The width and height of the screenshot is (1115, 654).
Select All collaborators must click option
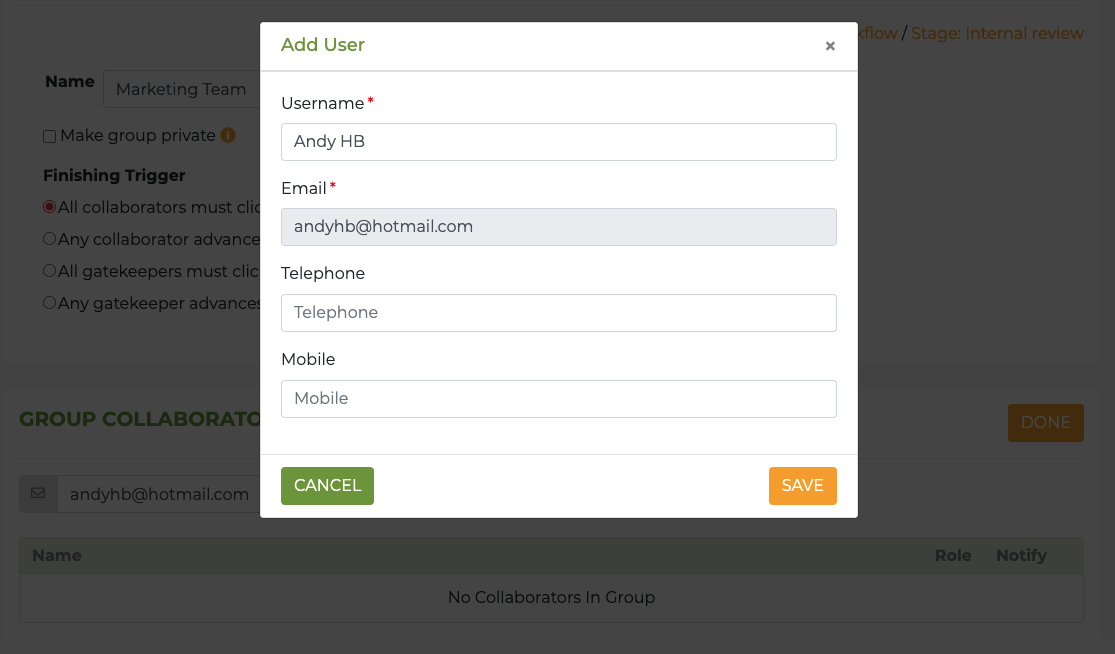(x=49, y=207)
